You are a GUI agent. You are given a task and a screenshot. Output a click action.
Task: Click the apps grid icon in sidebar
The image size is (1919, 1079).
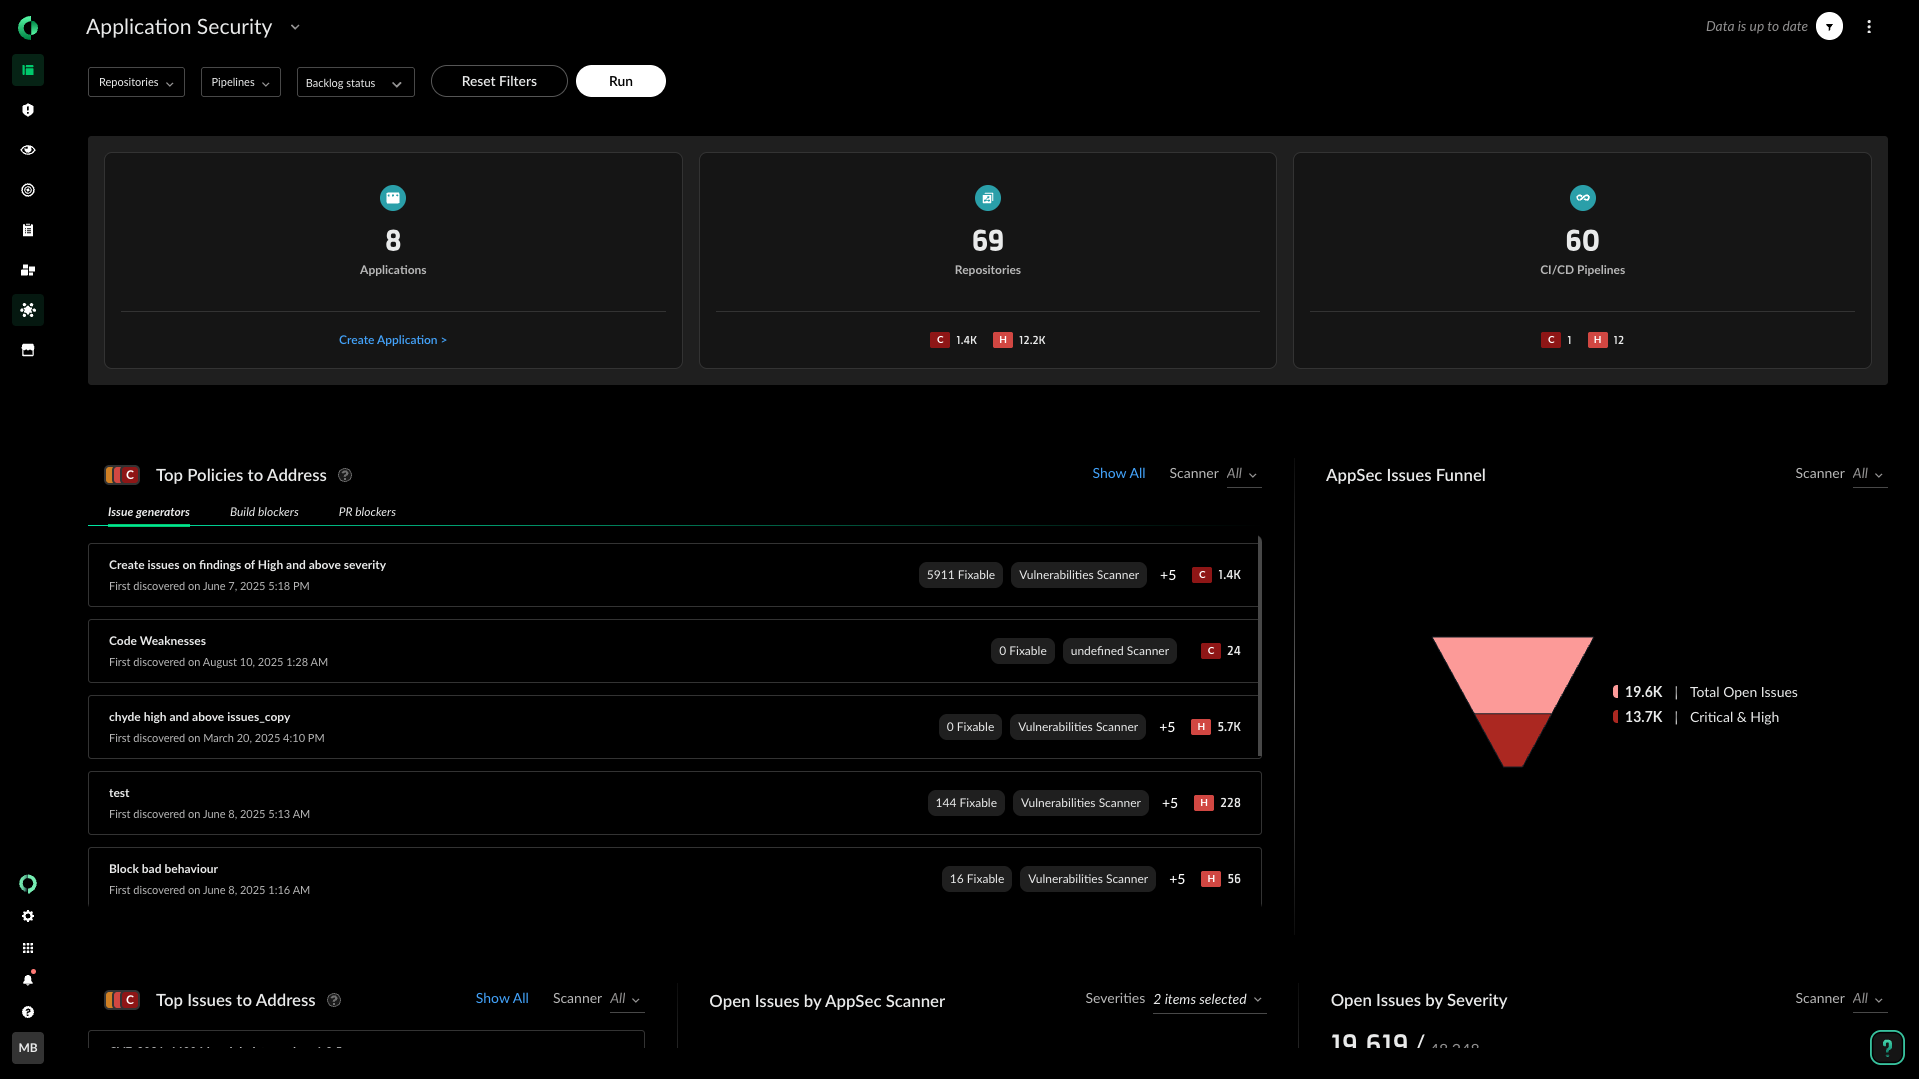(28, 948)
